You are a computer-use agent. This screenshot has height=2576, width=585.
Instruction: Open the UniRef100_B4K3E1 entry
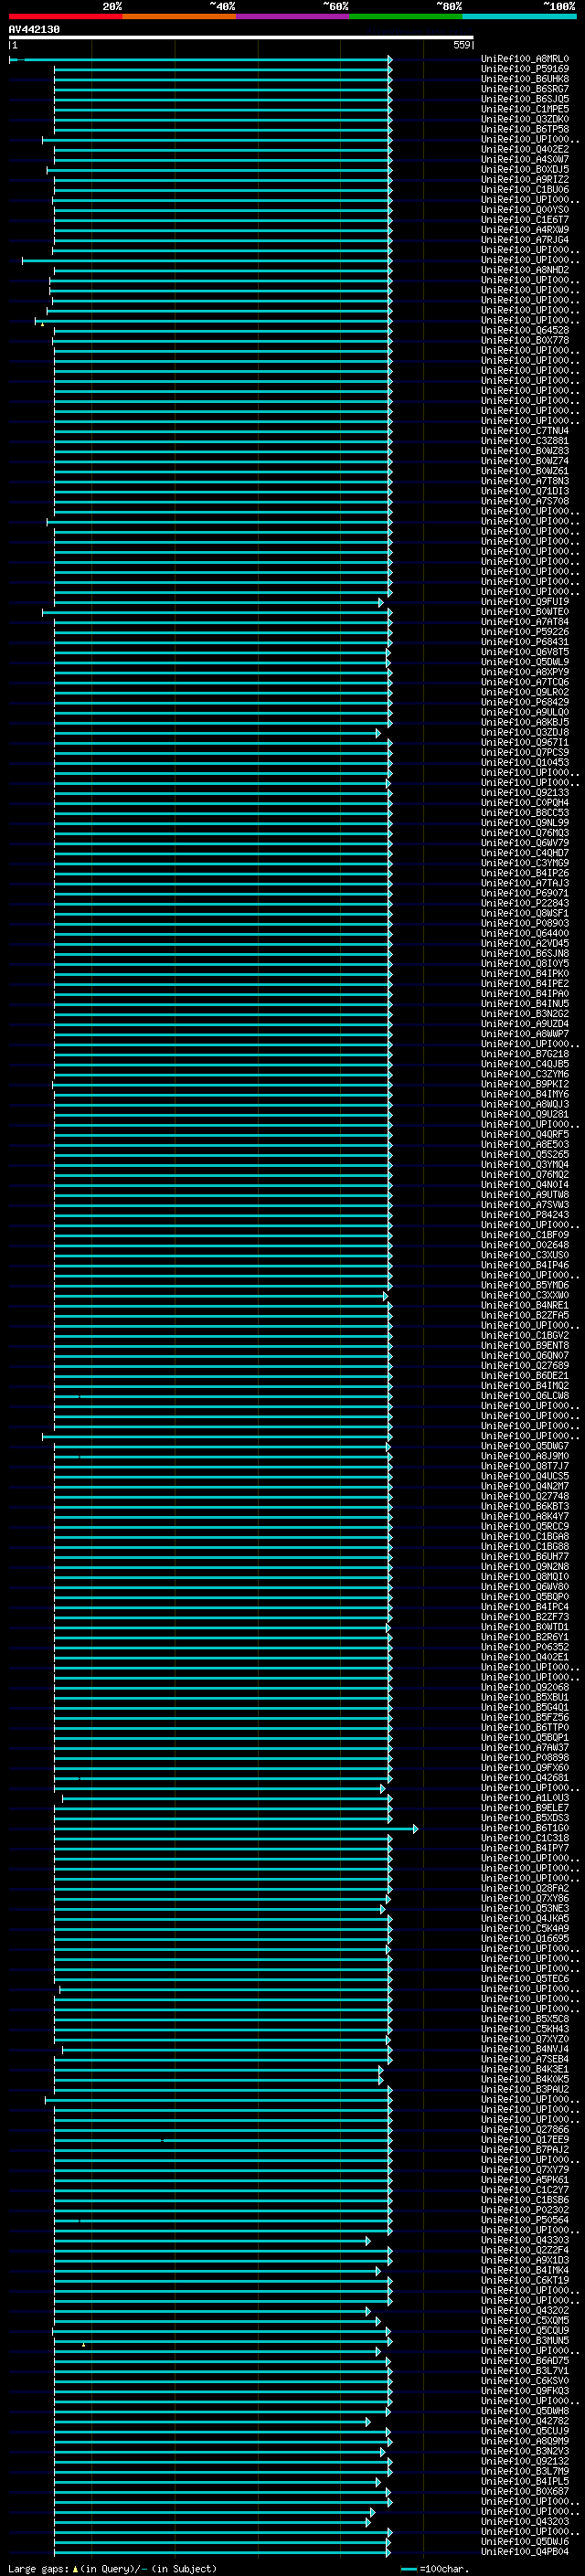tap(525, 2069)
